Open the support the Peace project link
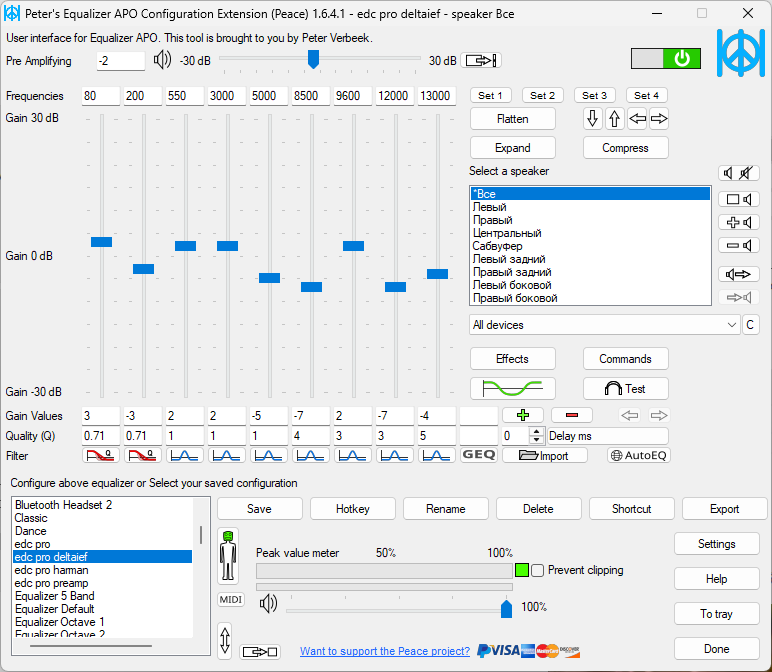 tap(385, 651)
